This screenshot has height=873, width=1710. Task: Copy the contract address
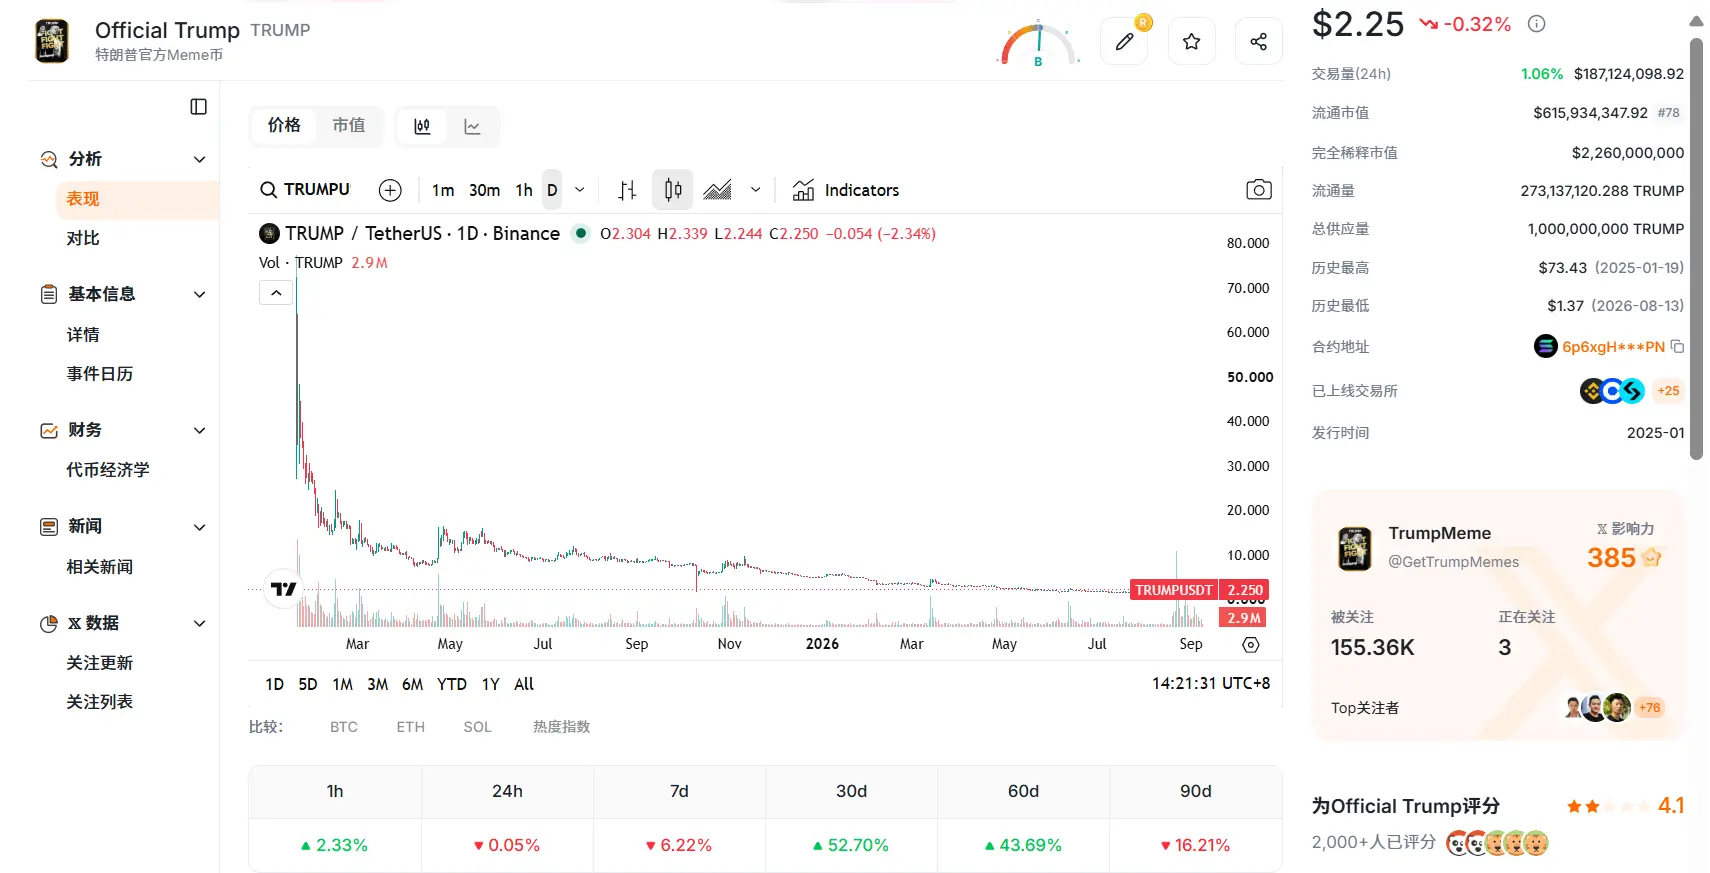[x=1677, y=347]
